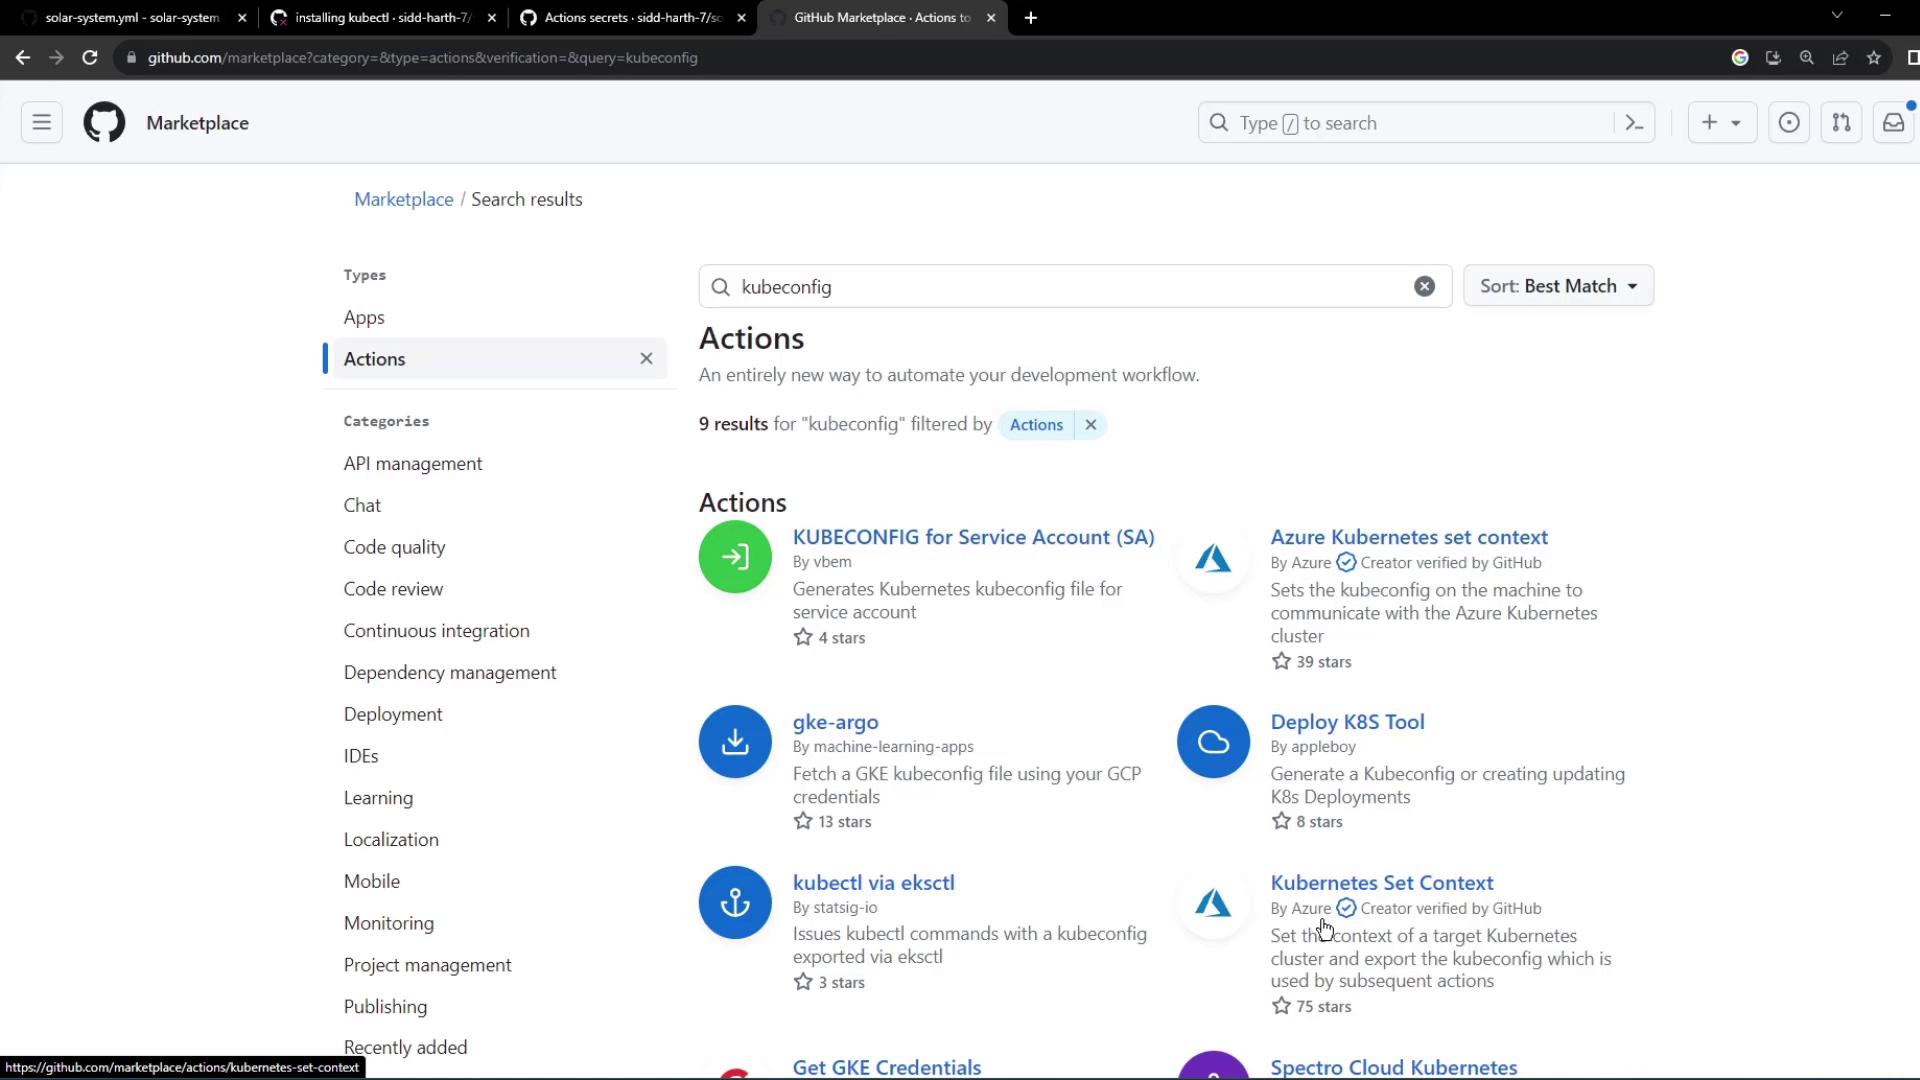Image resolution: width=1920 pixels, height=1080 pixels.
Task: Open the create new plus dropdown
Action: pyautogui.click(x=1721, y=123)
